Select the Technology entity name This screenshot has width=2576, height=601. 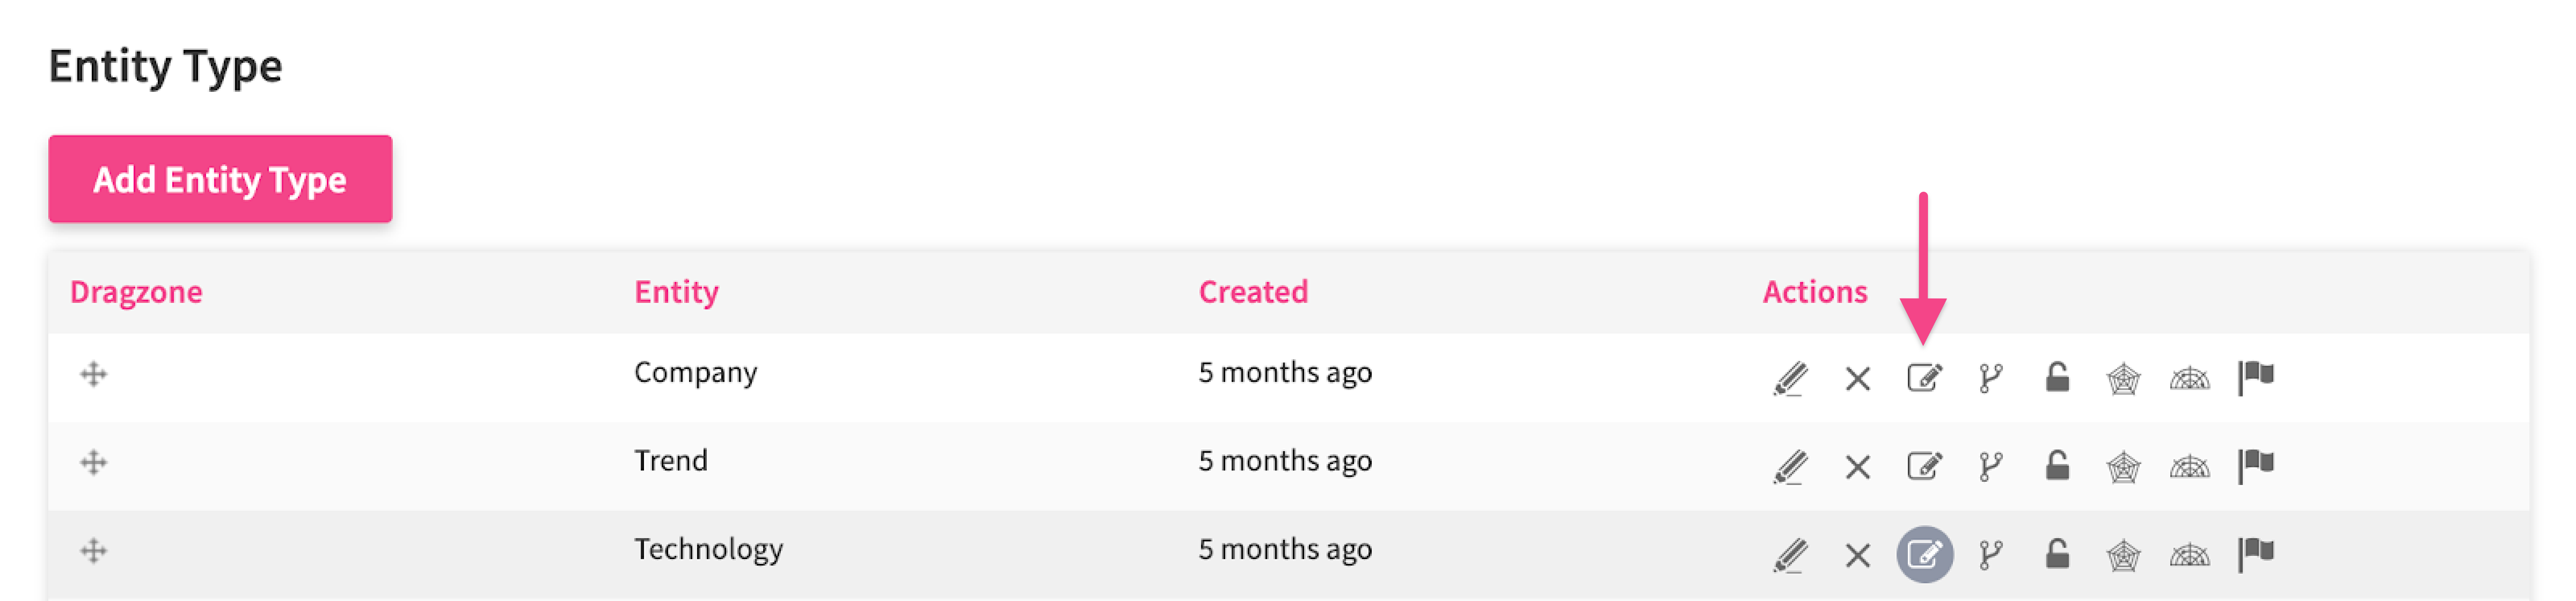coord(708,549)
